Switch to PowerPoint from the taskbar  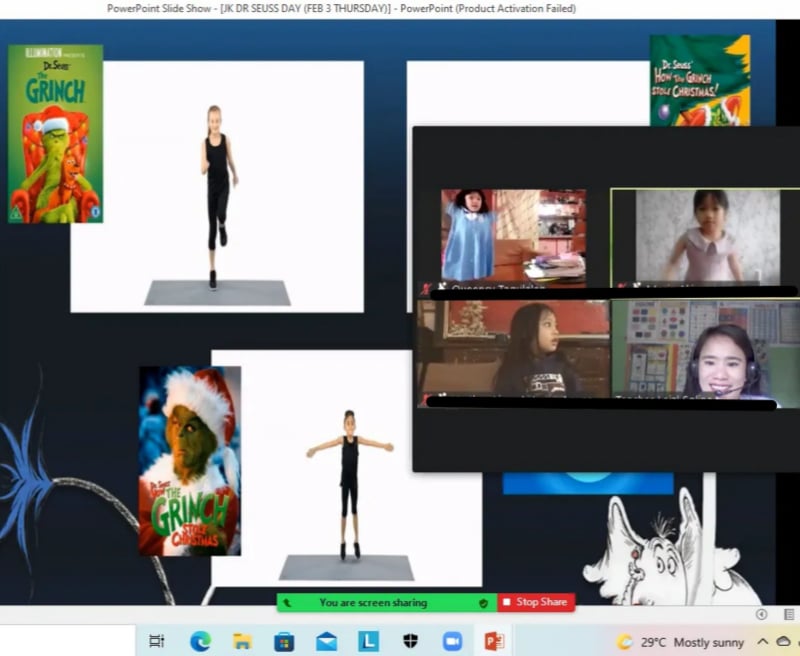pyautogui.click(x=494, y=641)
